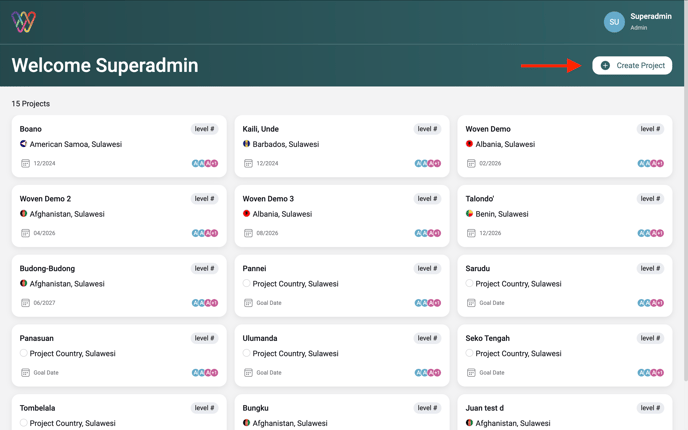The image size is (688, 430).
Task: Open the Kaili, Unde project
Action: click(342, 146)
